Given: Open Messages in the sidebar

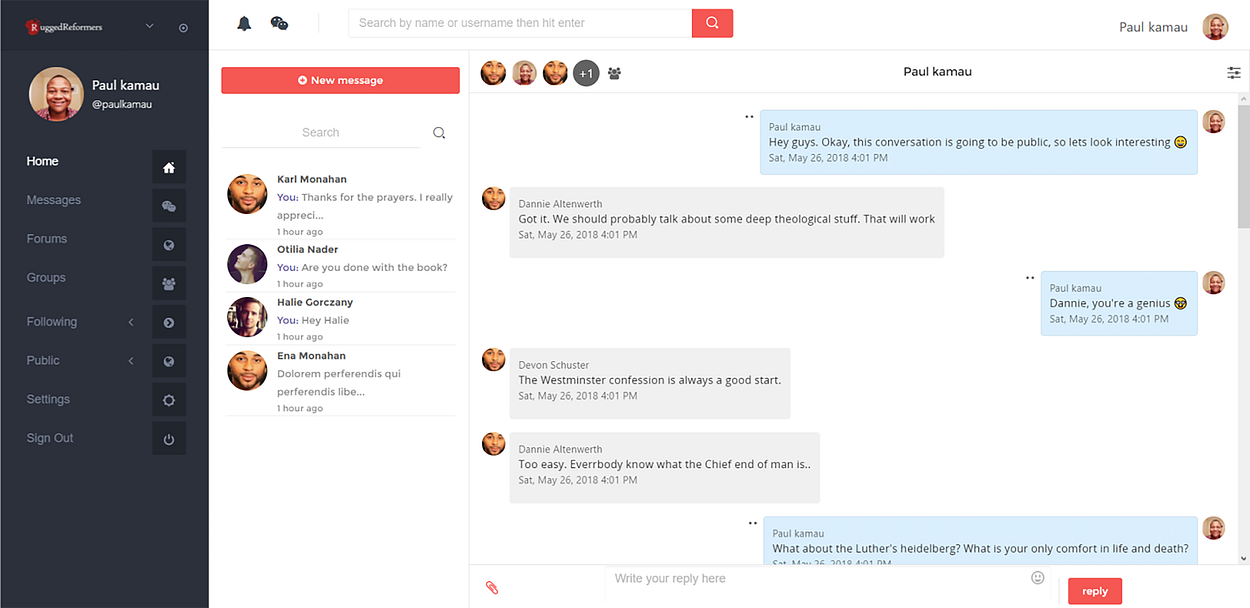Looking at the screenshot, I should 54,200.
